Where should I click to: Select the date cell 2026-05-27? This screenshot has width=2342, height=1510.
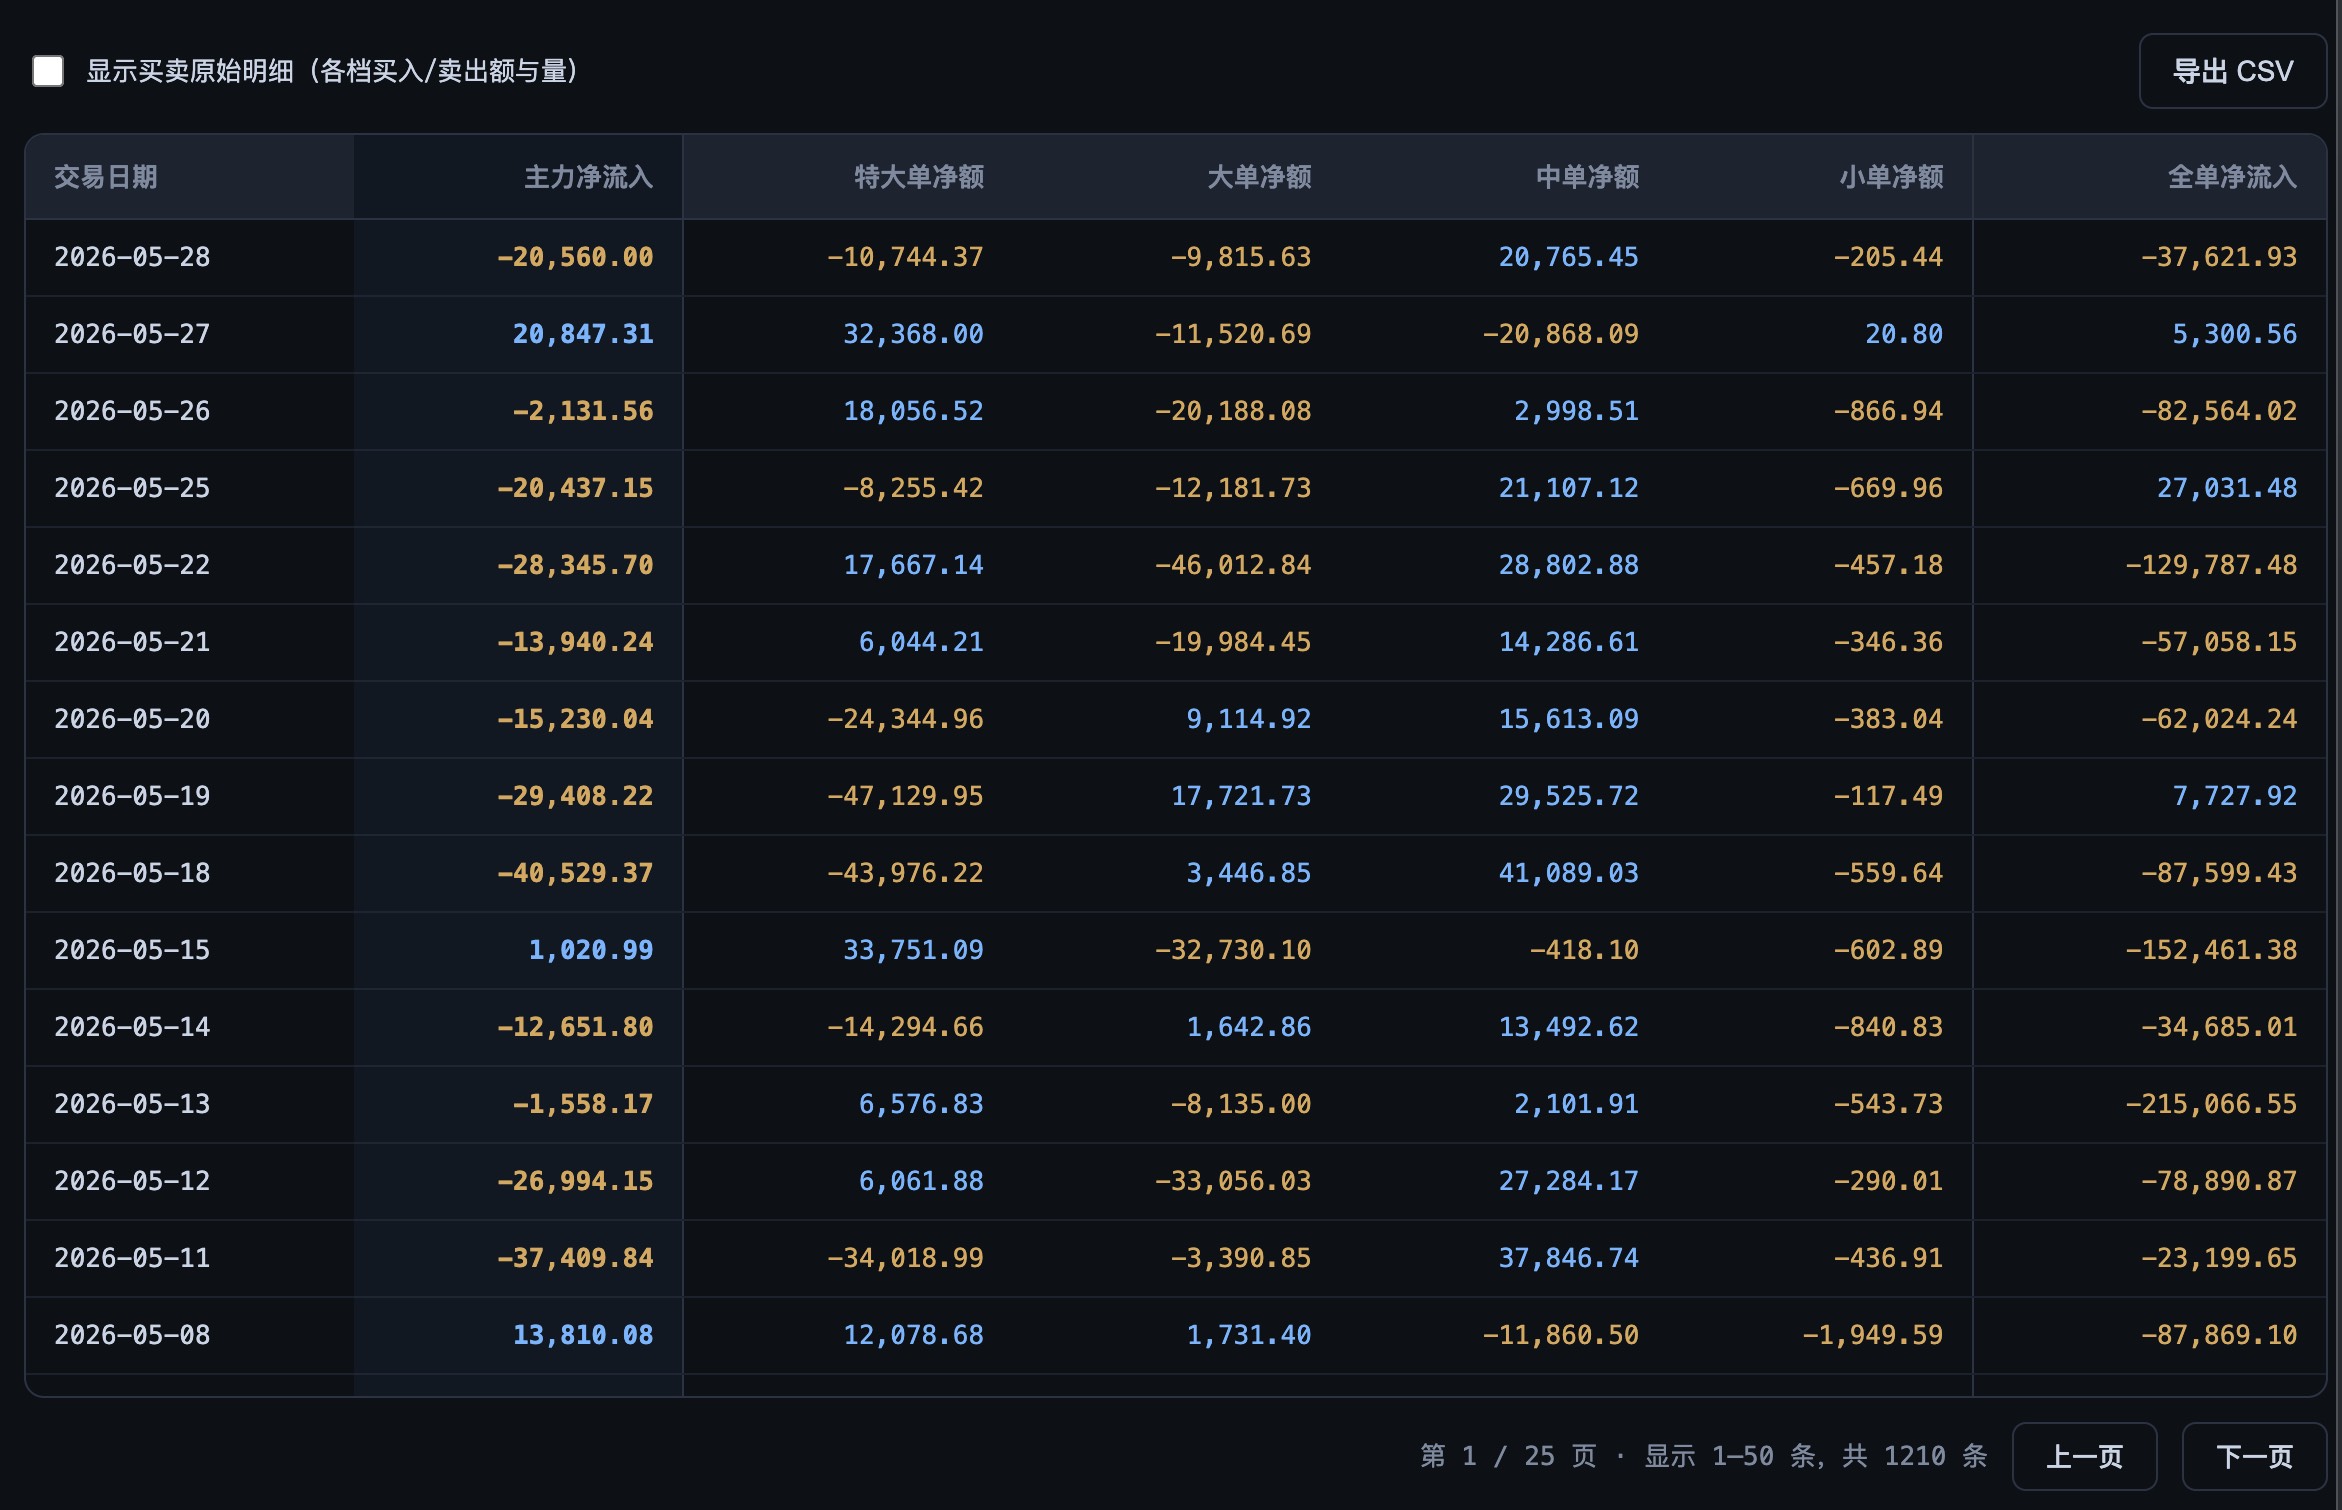(x=132, y=334)
